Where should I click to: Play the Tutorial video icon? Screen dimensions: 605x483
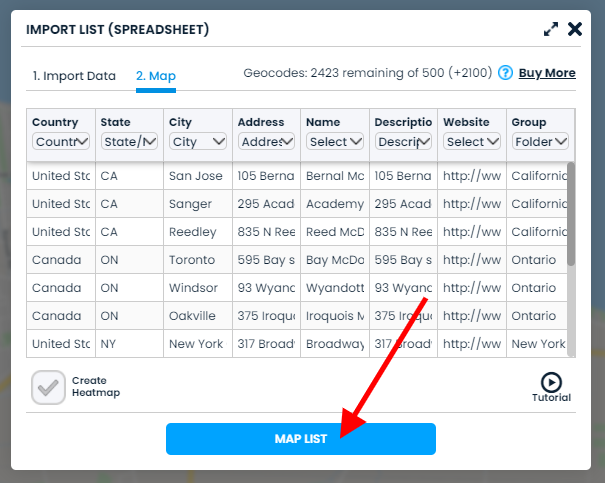point(551,382)
